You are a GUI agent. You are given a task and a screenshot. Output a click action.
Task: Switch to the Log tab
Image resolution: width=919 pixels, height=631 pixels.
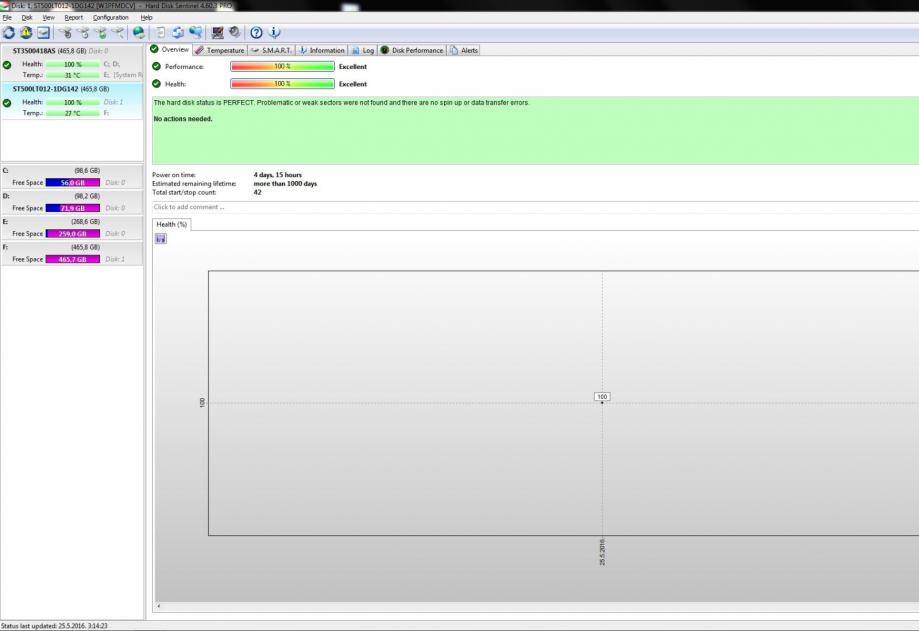pos(363,50)
